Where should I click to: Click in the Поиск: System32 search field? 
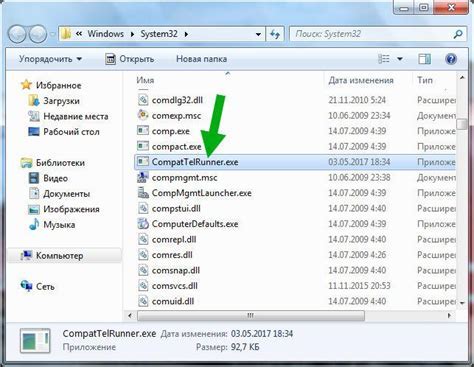coord(372,34)
